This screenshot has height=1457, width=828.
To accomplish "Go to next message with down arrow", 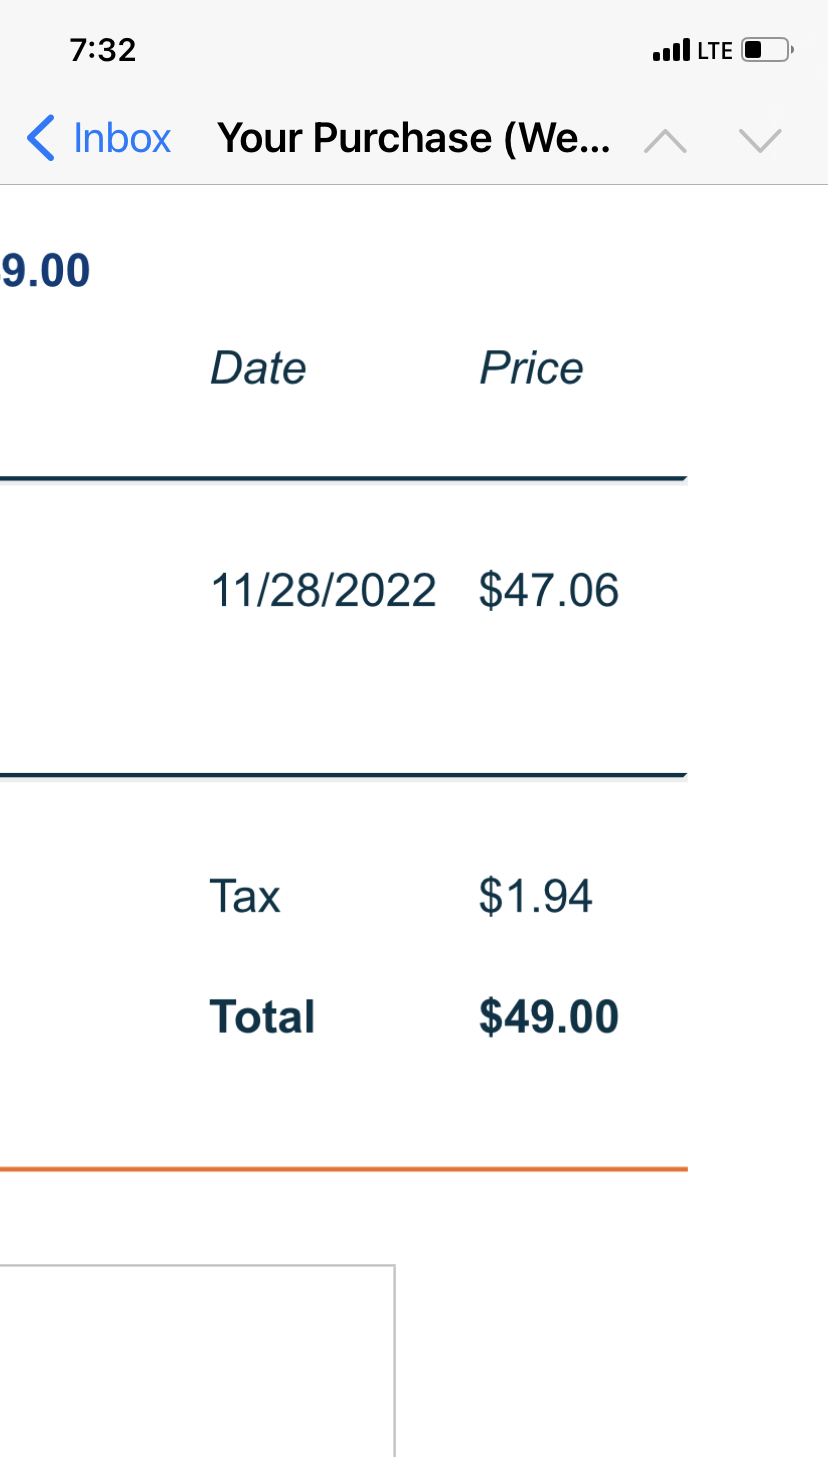I will 760,141.
